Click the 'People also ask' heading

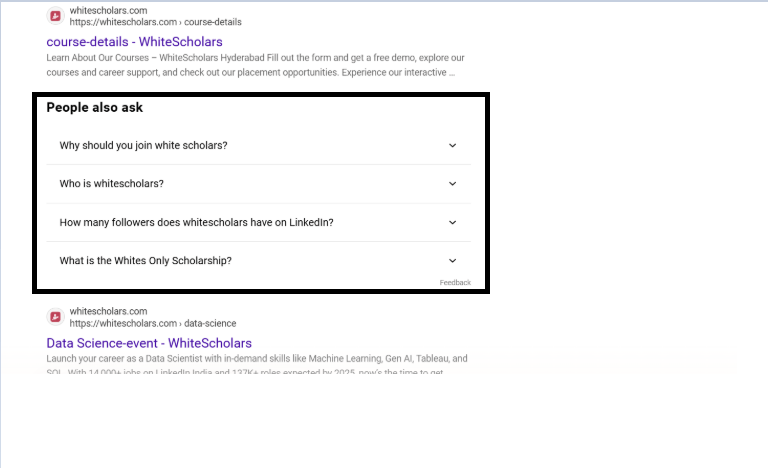tap(94, 108)
